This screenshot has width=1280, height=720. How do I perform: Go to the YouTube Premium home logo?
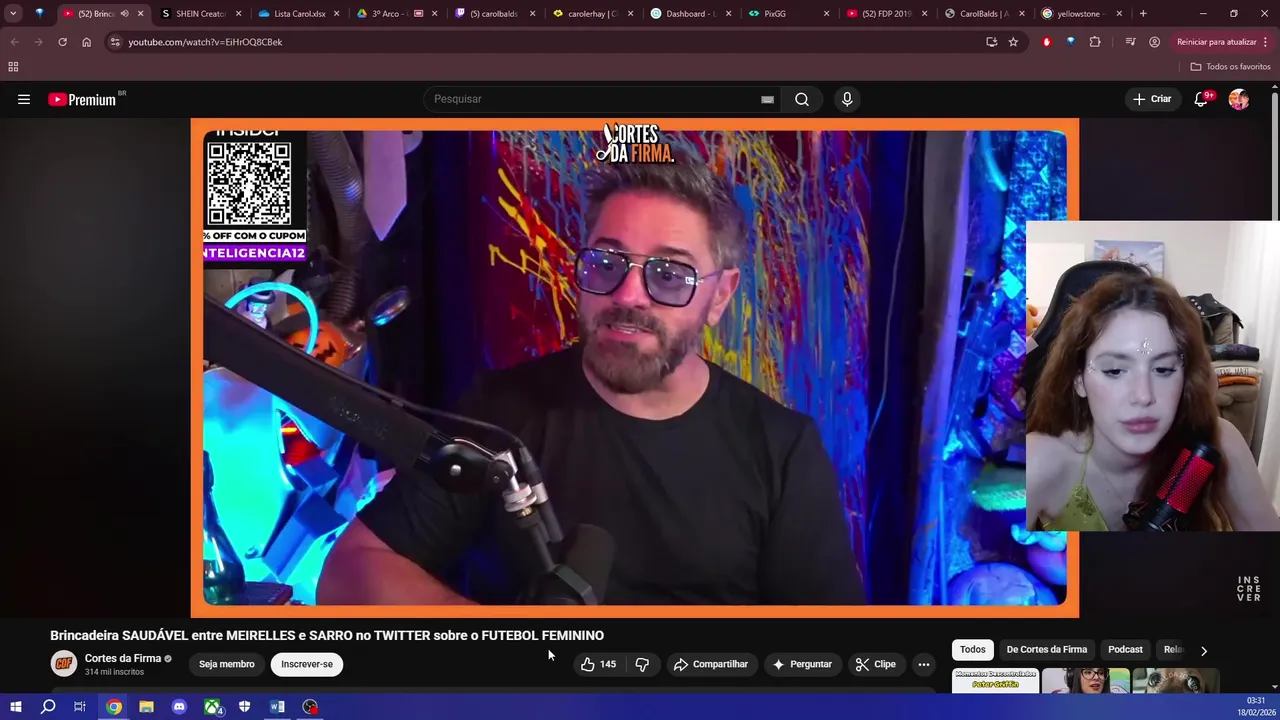[82, 99]
